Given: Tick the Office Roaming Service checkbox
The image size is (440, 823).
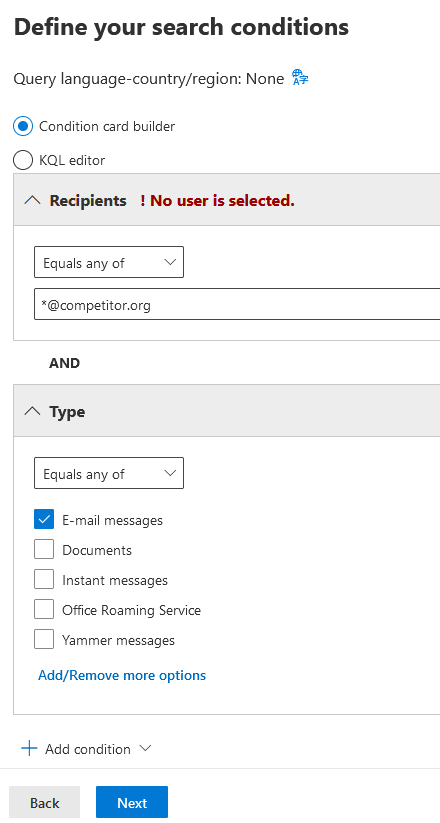Looking at the screenshot, I should [x=44, y=609].
